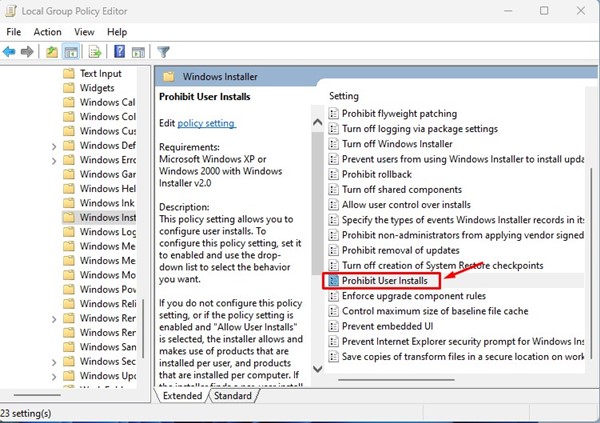This screenshot has width=600, height=423.
Task: Select Control maximum size of baseline file cache
Action: (435, 311)
